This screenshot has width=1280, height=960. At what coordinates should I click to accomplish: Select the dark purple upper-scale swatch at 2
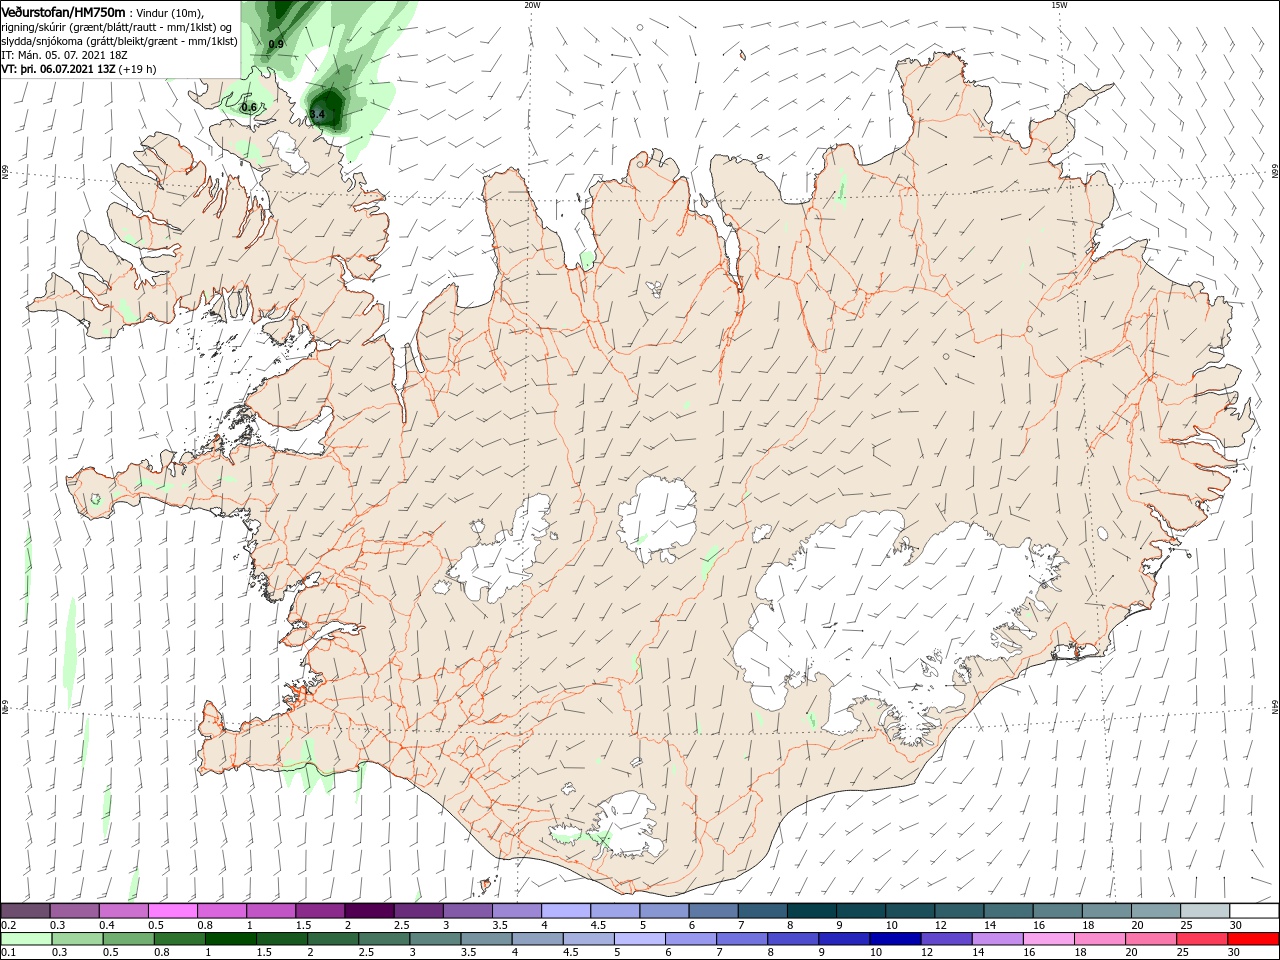[368, 911]
